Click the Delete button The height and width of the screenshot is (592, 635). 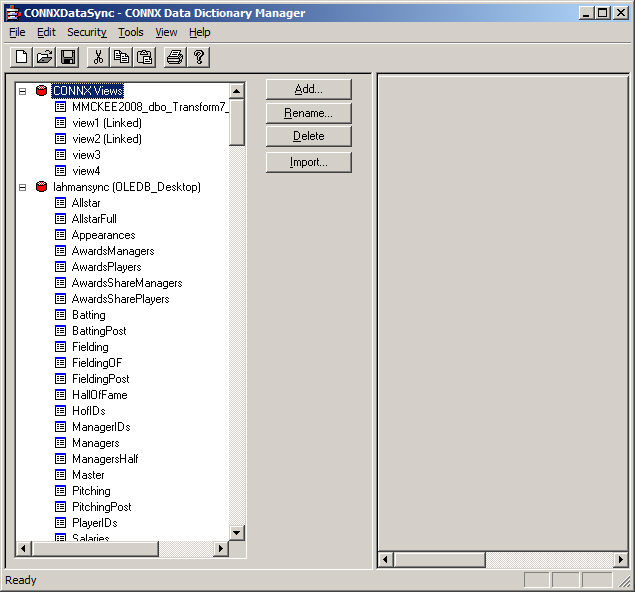click(309, 136)
